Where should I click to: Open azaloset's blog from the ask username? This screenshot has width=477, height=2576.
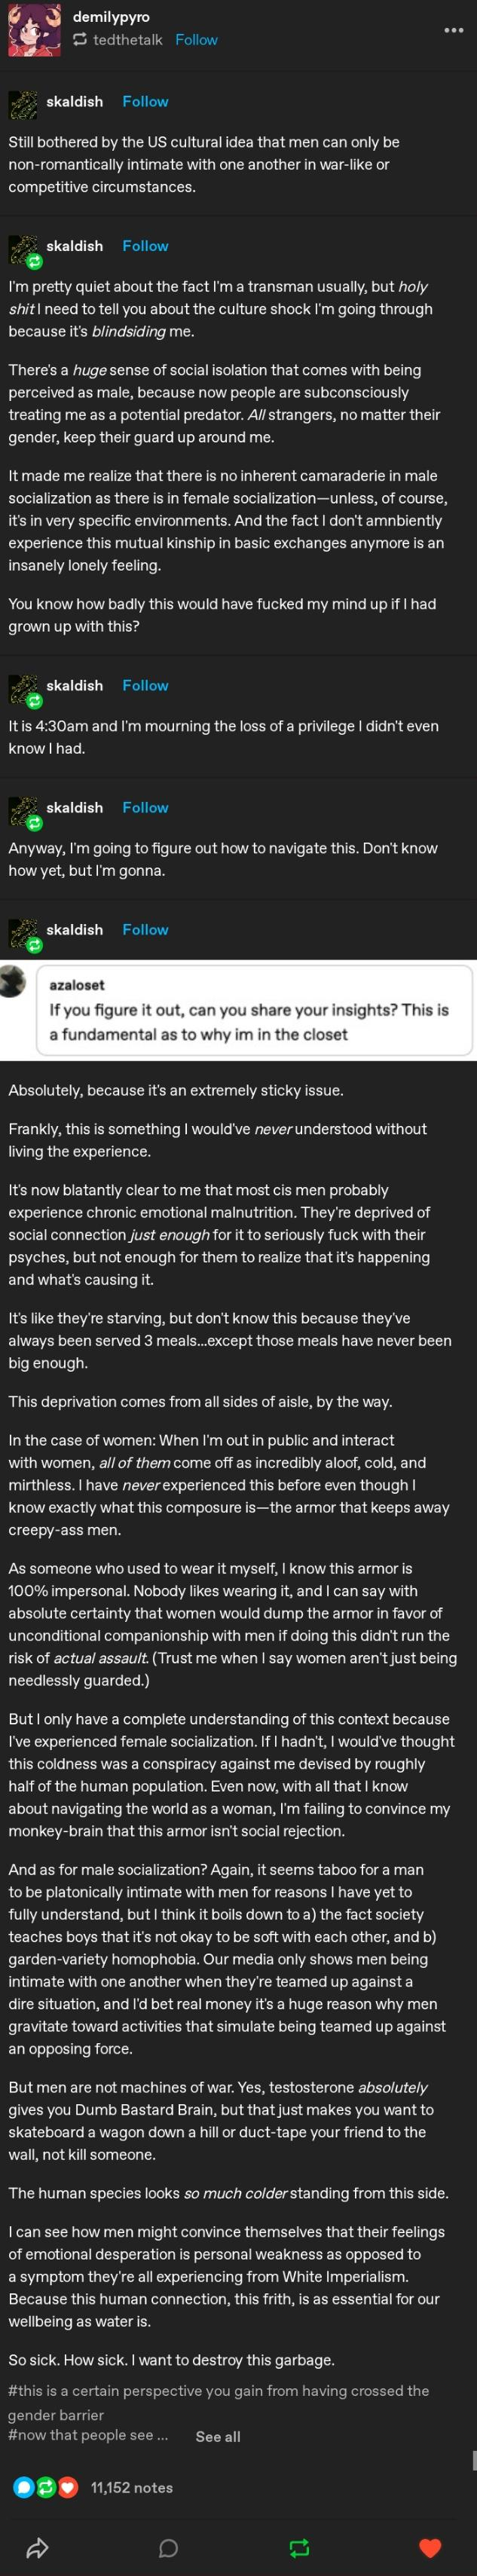click(x=77, y=985)
